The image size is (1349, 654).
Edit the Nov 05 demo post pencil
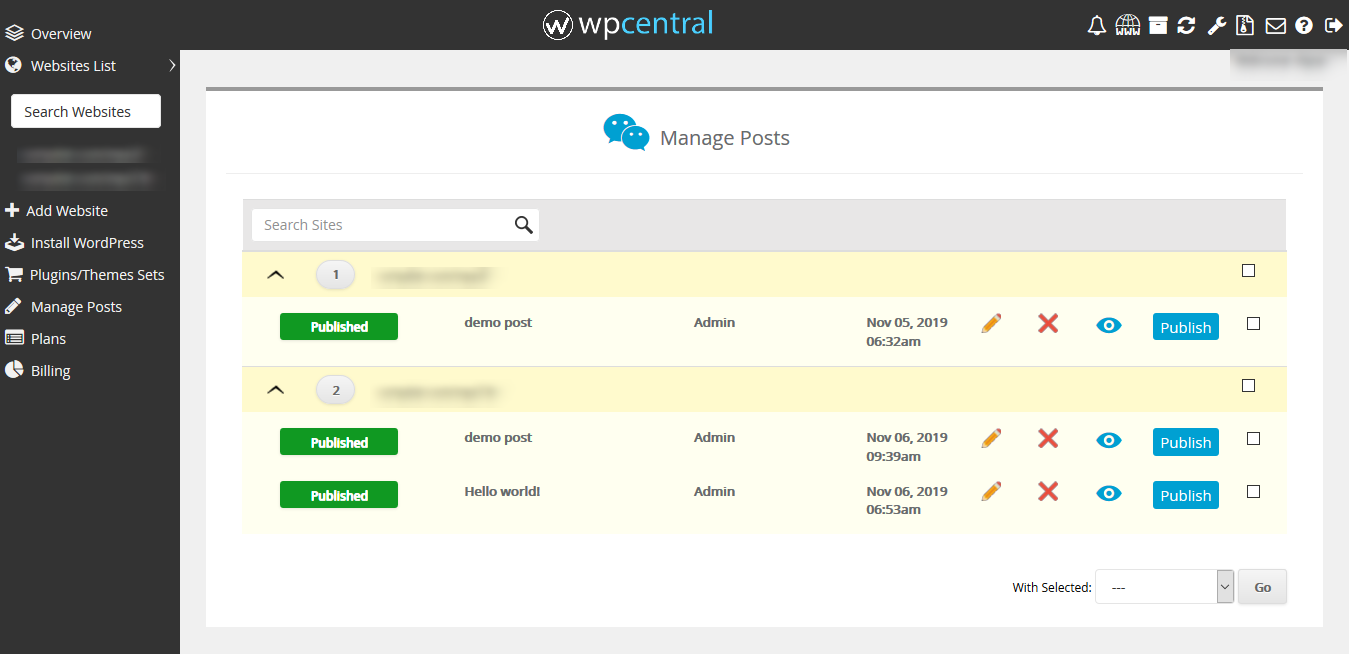991,323
